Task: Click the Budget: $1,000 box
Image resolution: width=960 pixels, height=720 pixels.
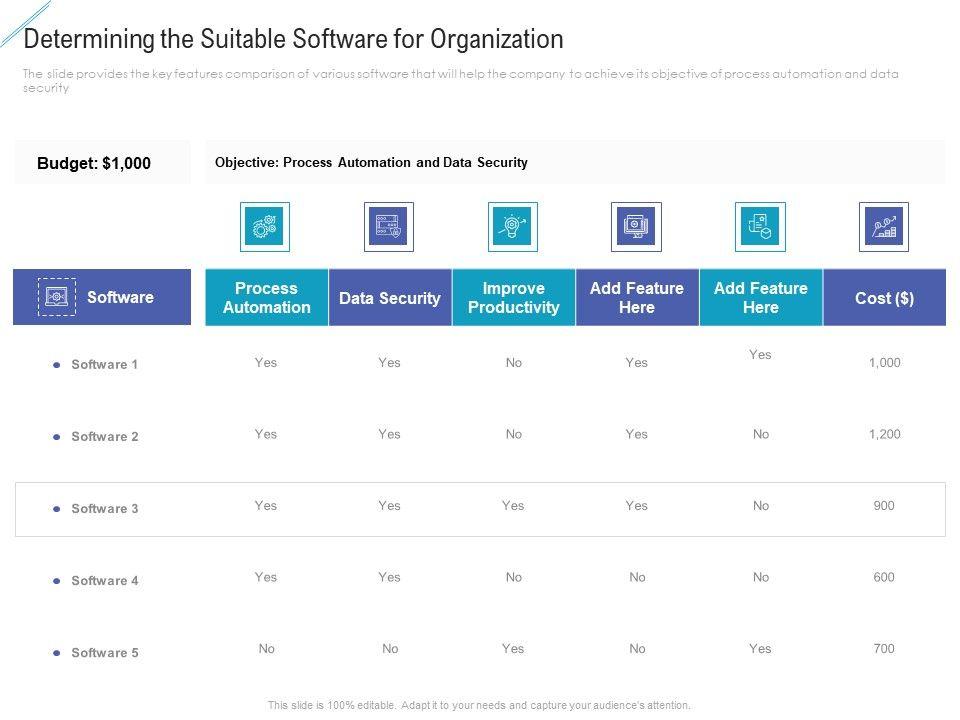Action: point(102,163)
